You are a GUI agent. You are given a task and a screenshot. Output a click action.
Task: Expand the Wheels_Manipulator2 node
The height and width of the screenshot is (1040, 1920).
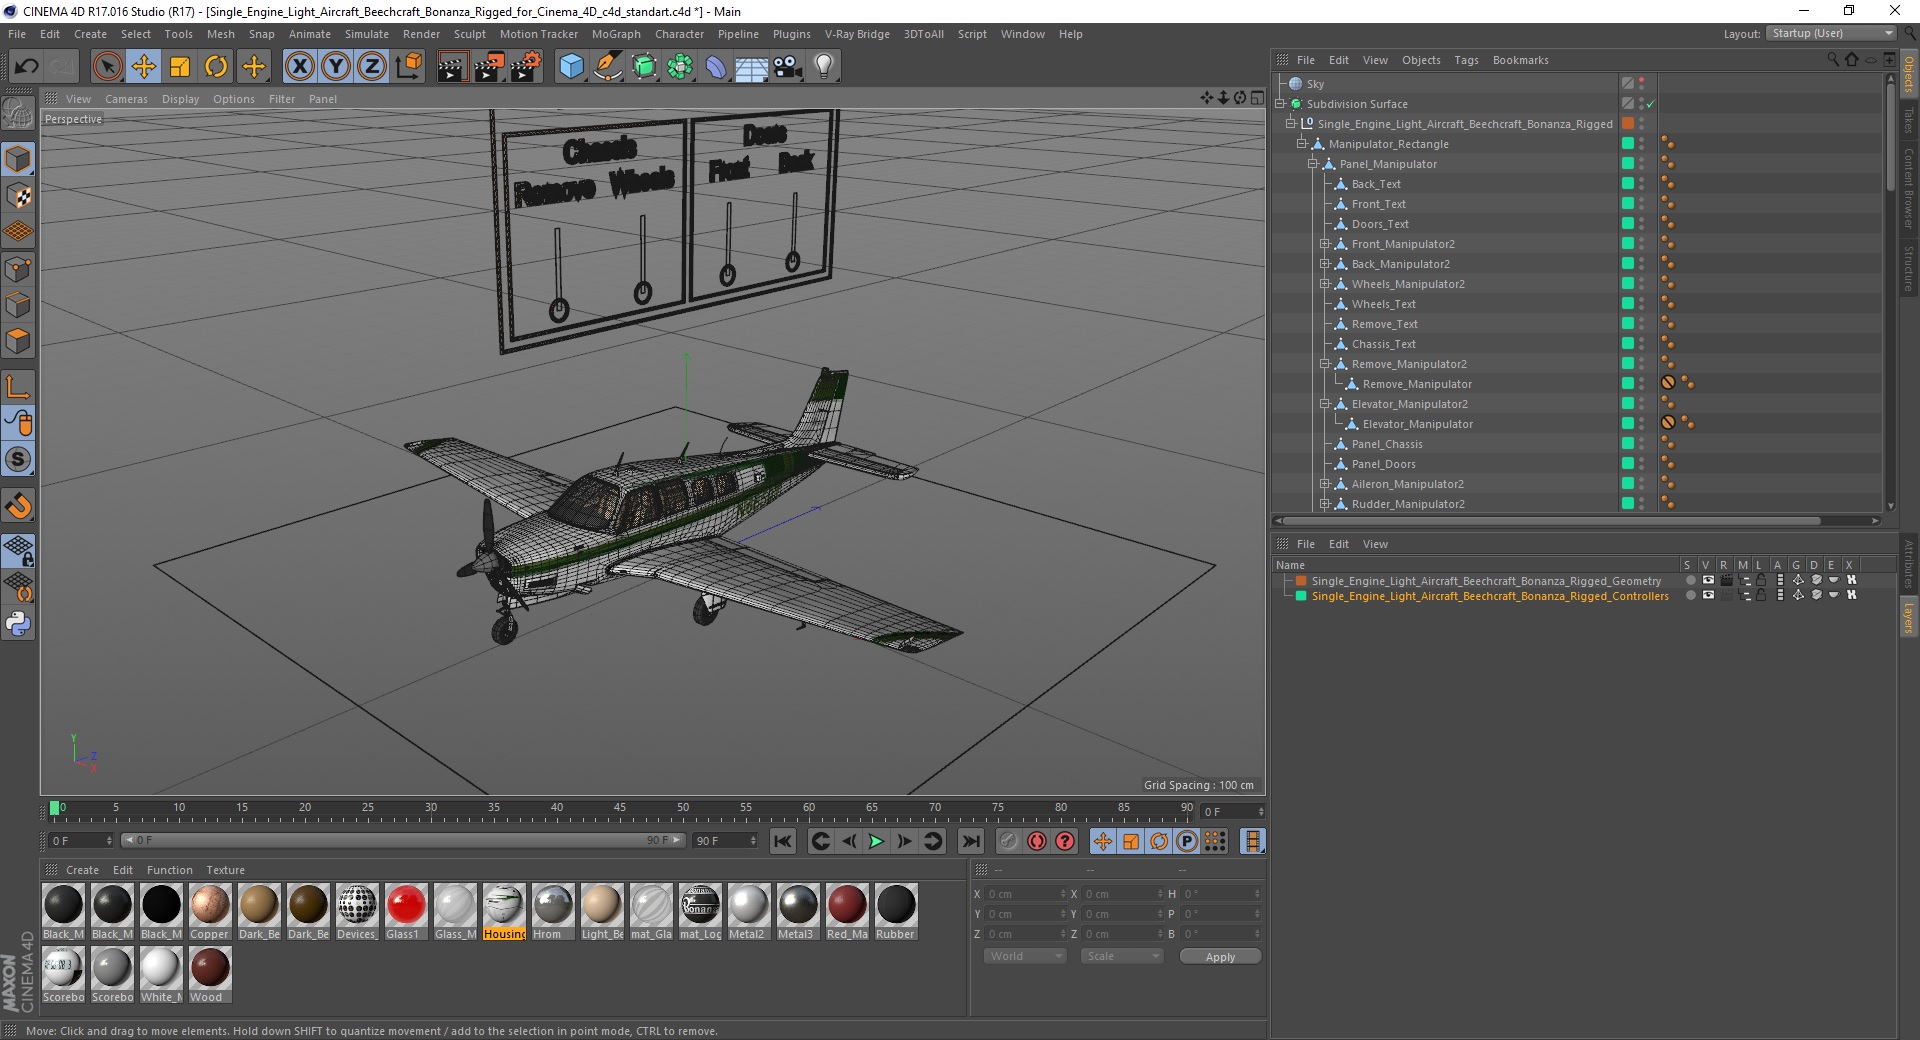[x=1324, y=284]
